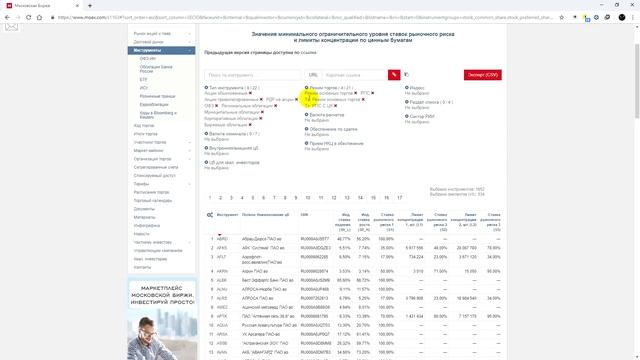Open 'ETF' sidebar submenu item
640x360 pixels.
click(143, 80)
